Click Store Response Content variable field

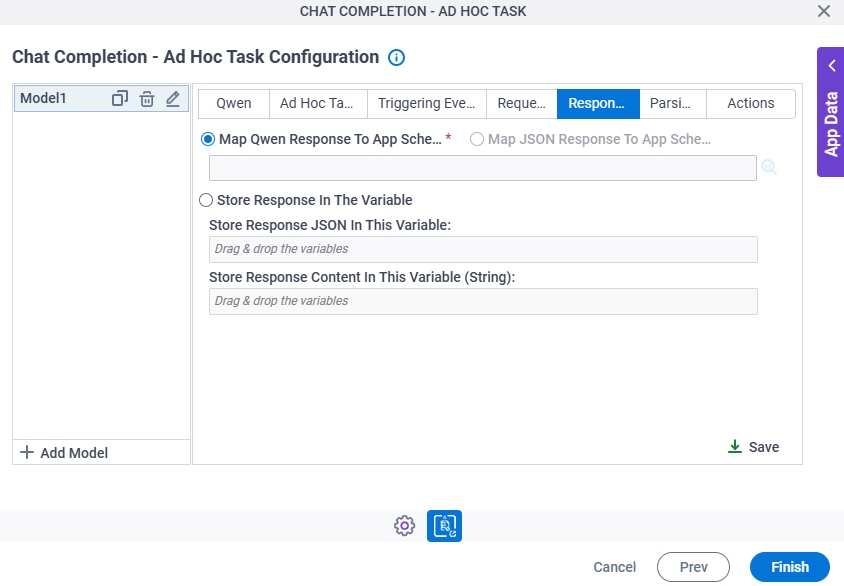tap(483, 301)
